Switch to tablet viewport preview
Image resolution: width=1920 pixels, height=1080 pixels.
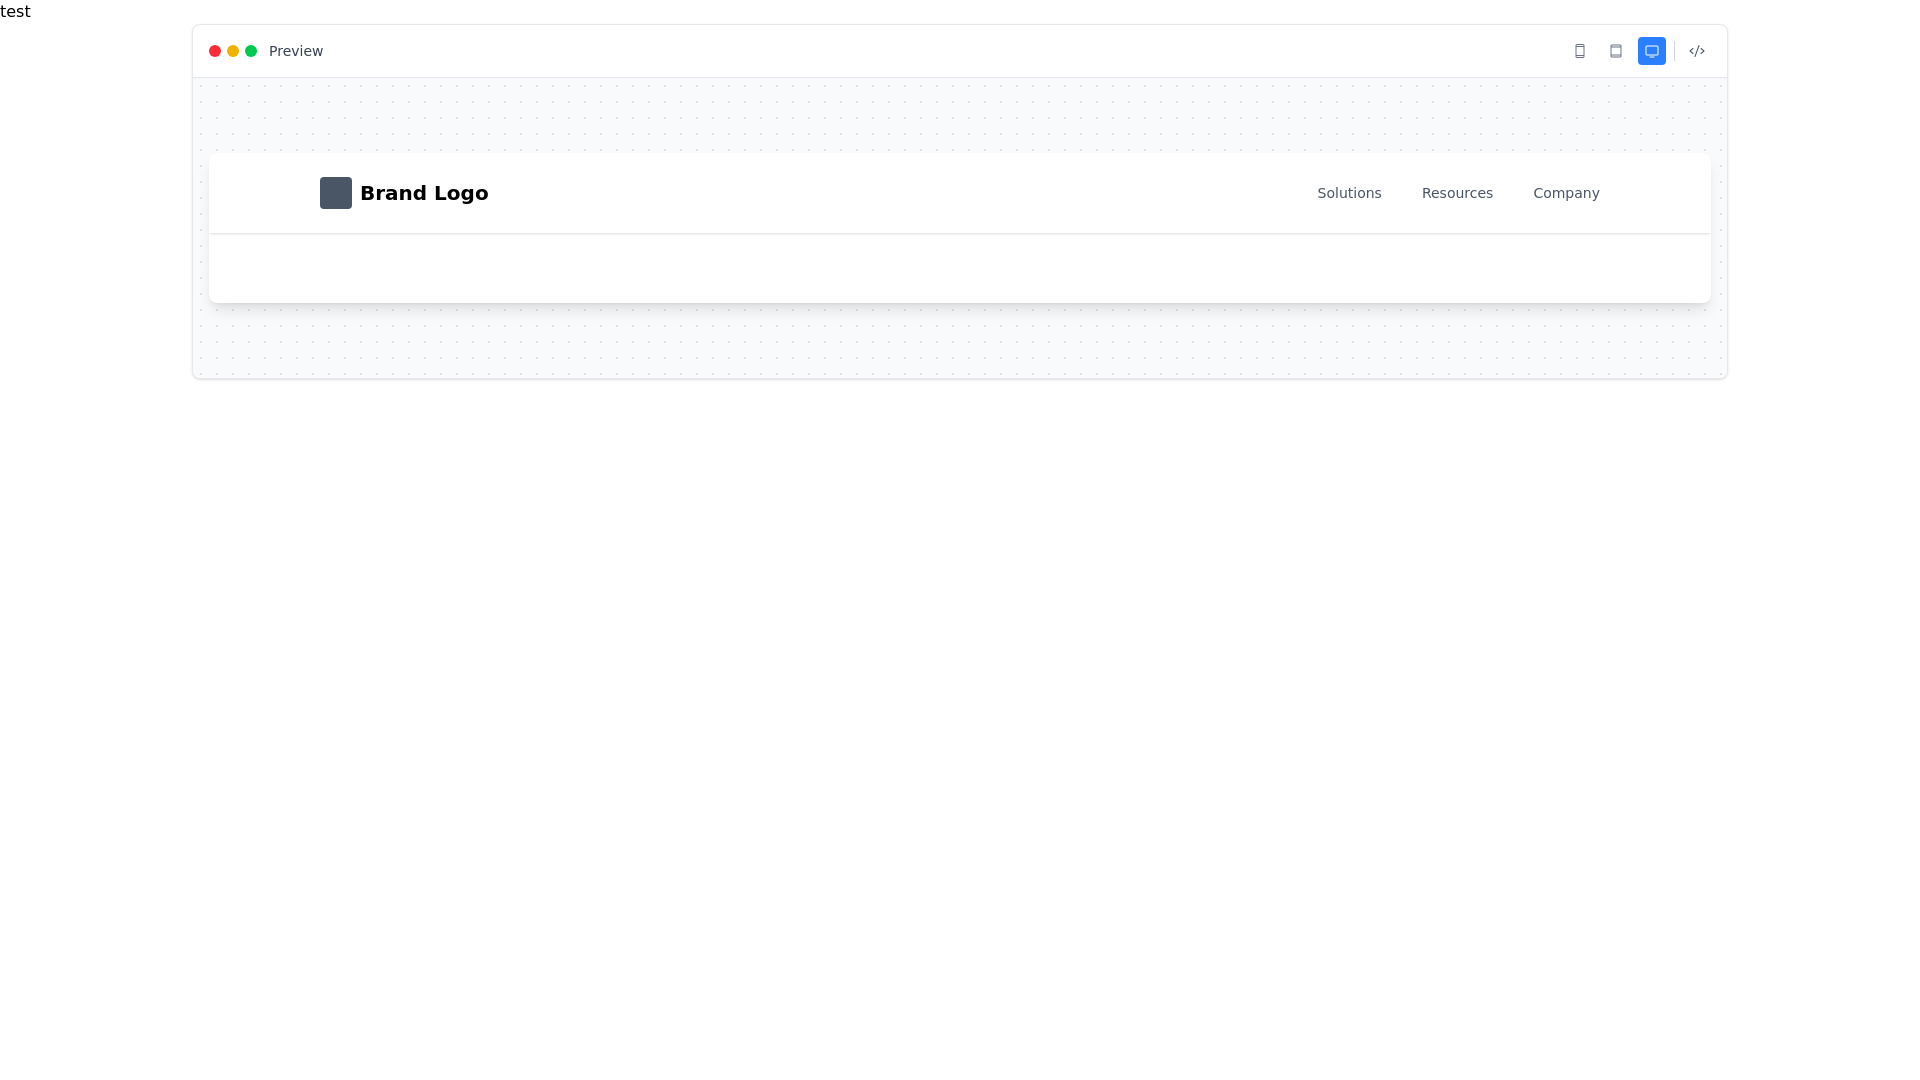point(1616,51)
